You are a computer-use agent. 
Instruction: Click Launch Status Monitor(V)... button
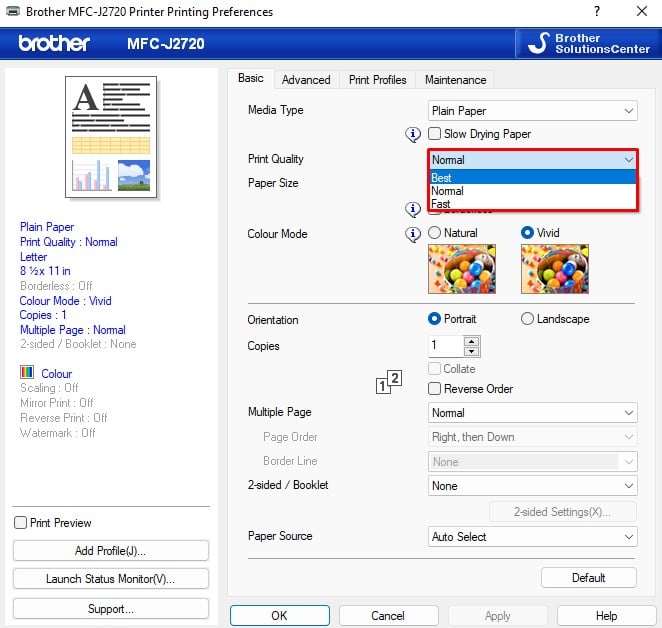[111, 579]
